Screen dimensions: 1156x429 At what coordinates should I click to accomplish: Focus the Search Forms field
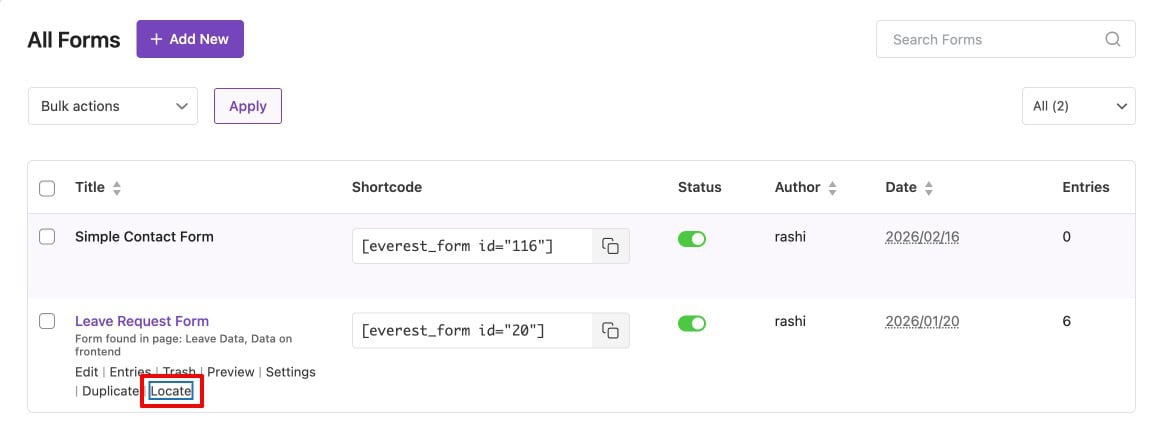click(1006, 39)
